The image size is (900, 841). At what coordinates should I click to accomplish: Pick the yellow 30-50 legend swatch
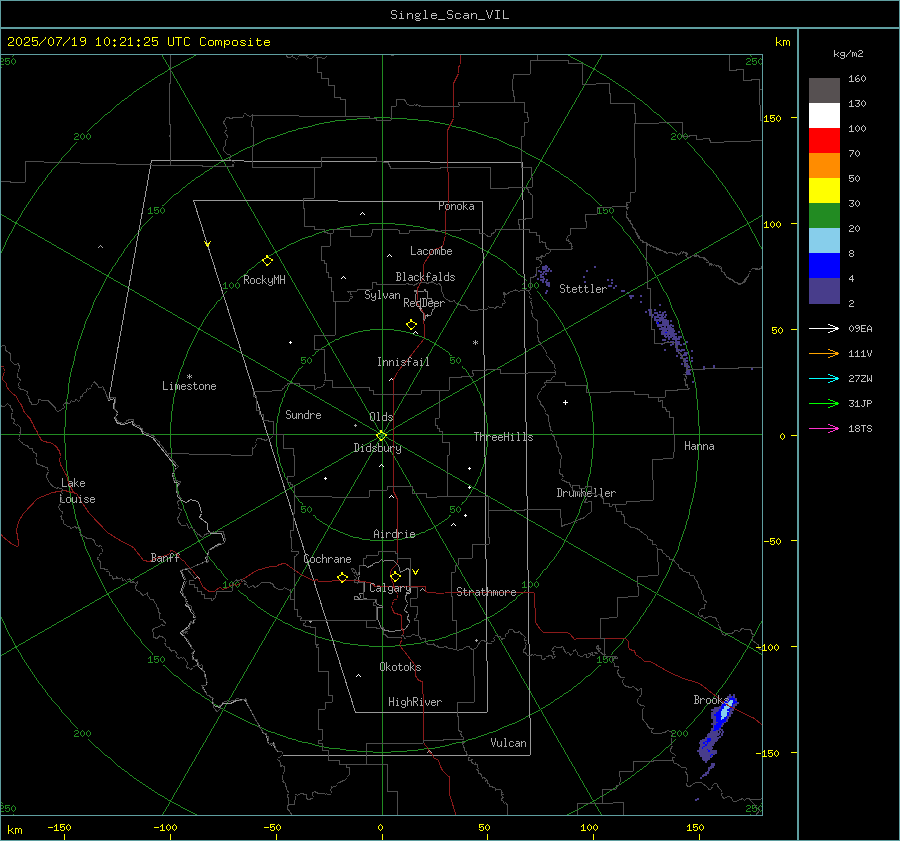click(x=824, y=191)
